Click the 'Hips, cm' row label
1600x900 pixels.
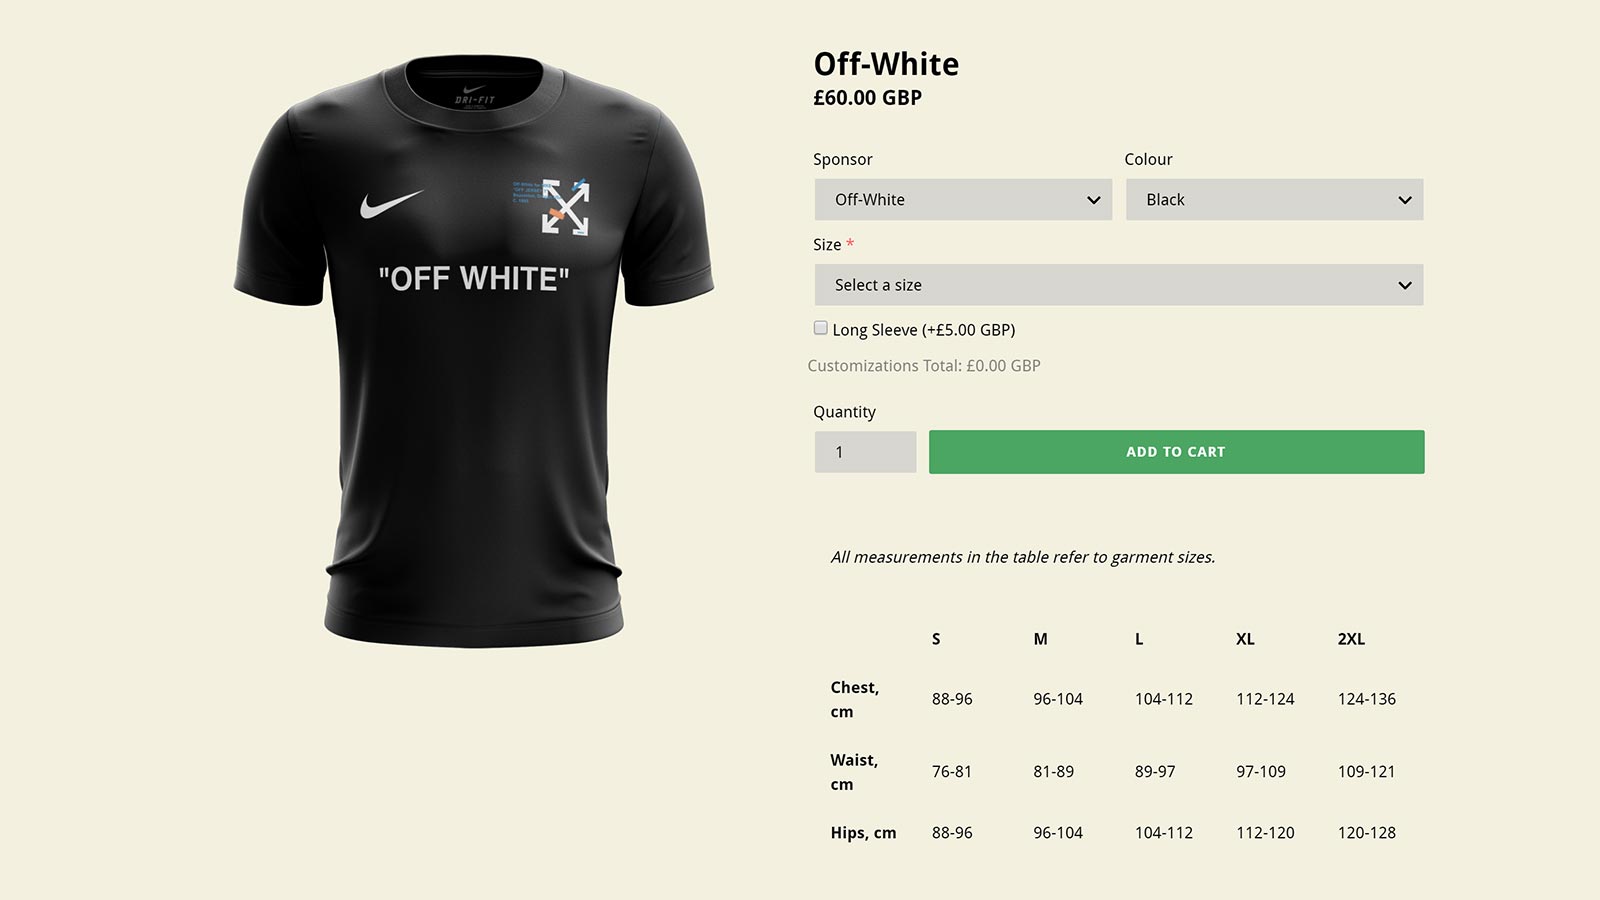click(863, 833)
